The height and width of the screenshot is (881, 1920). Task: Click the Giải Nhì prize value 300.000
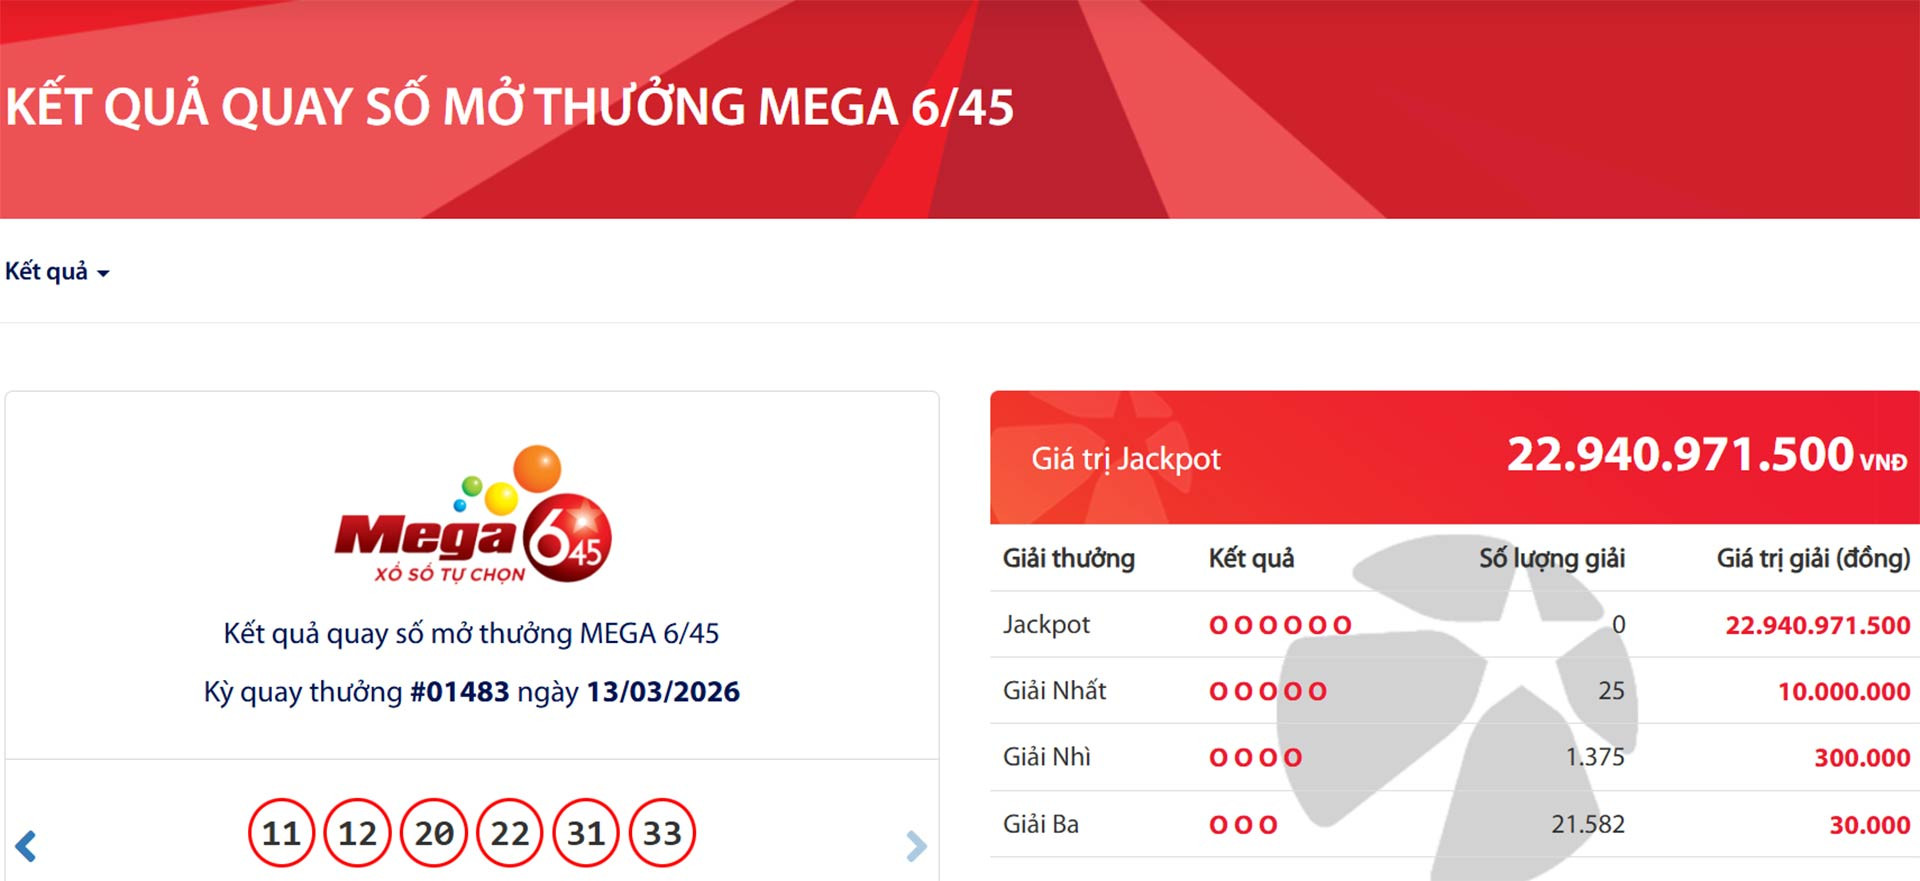tap(1861, 758)
